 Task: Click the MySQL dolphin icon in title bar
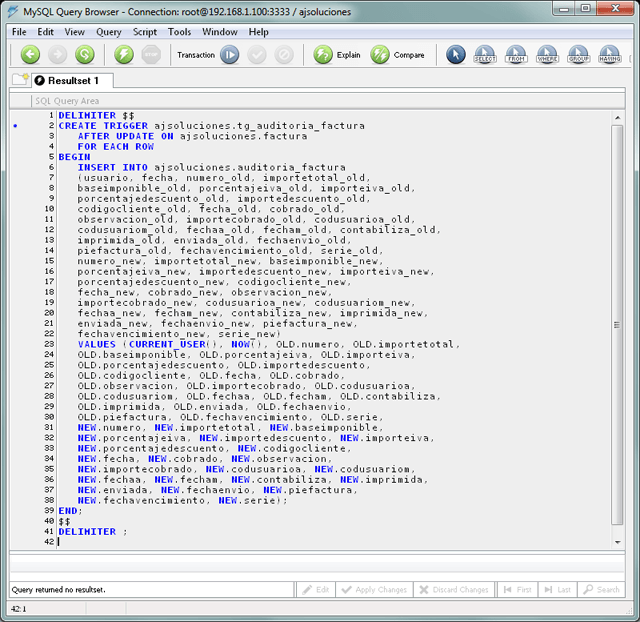(x=13, y=11)
